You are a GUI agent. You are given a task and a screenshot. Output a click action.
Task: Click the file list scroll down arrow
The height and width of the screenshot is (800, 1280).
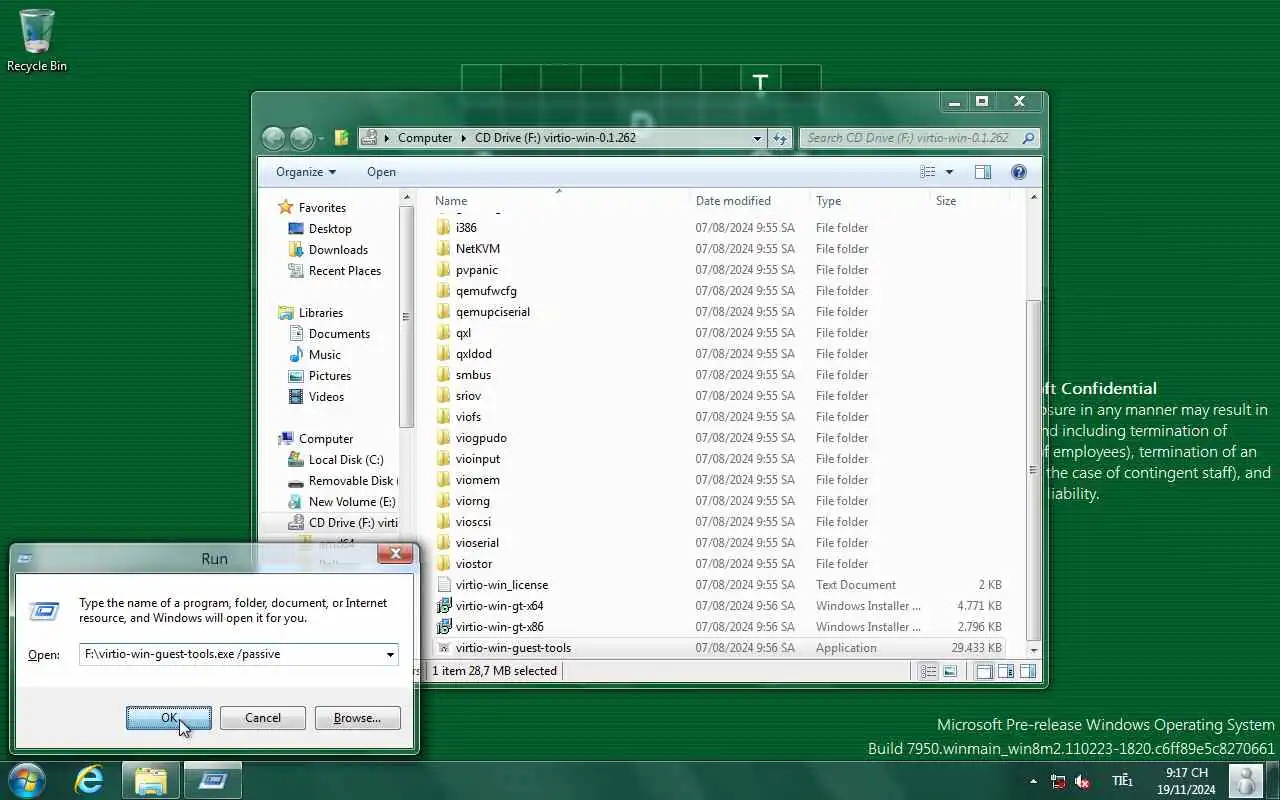tap(1034, 650)
